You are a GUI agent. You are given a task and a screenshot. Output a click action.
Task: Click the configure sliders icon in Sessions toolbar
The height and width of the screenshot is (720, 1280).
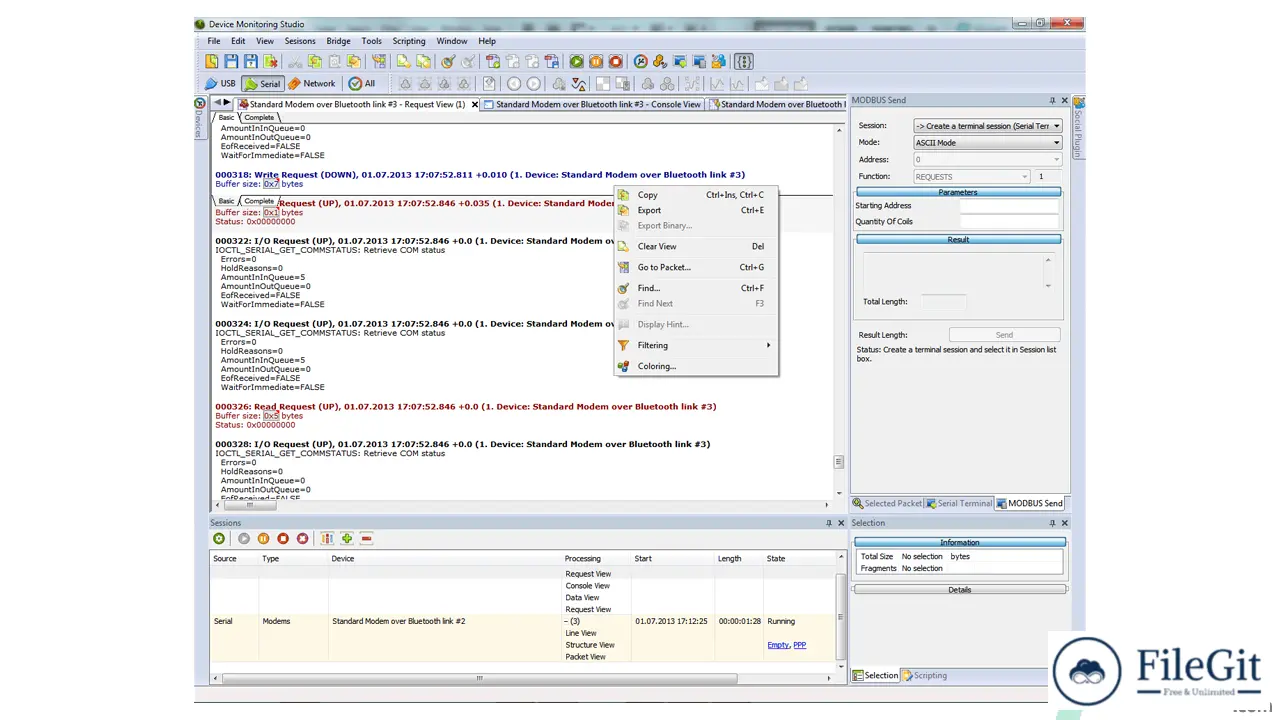pyautogui.click(x=327, y=538)
